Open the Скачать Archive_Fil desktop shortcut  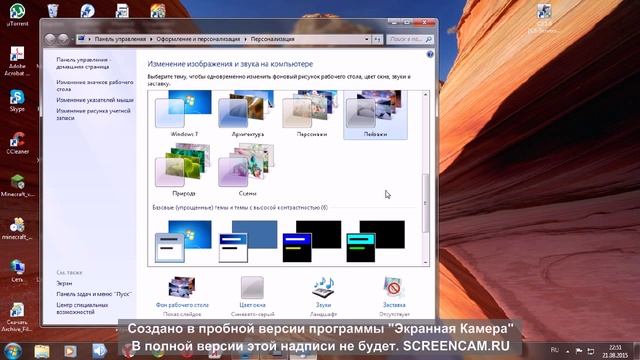click(17, 317)
